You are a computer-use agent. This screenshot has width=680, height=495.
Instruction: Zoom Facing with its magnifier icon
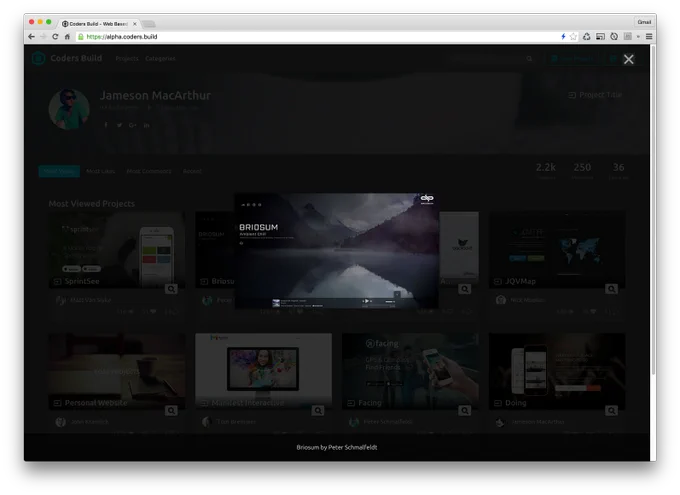coord(464,410)
